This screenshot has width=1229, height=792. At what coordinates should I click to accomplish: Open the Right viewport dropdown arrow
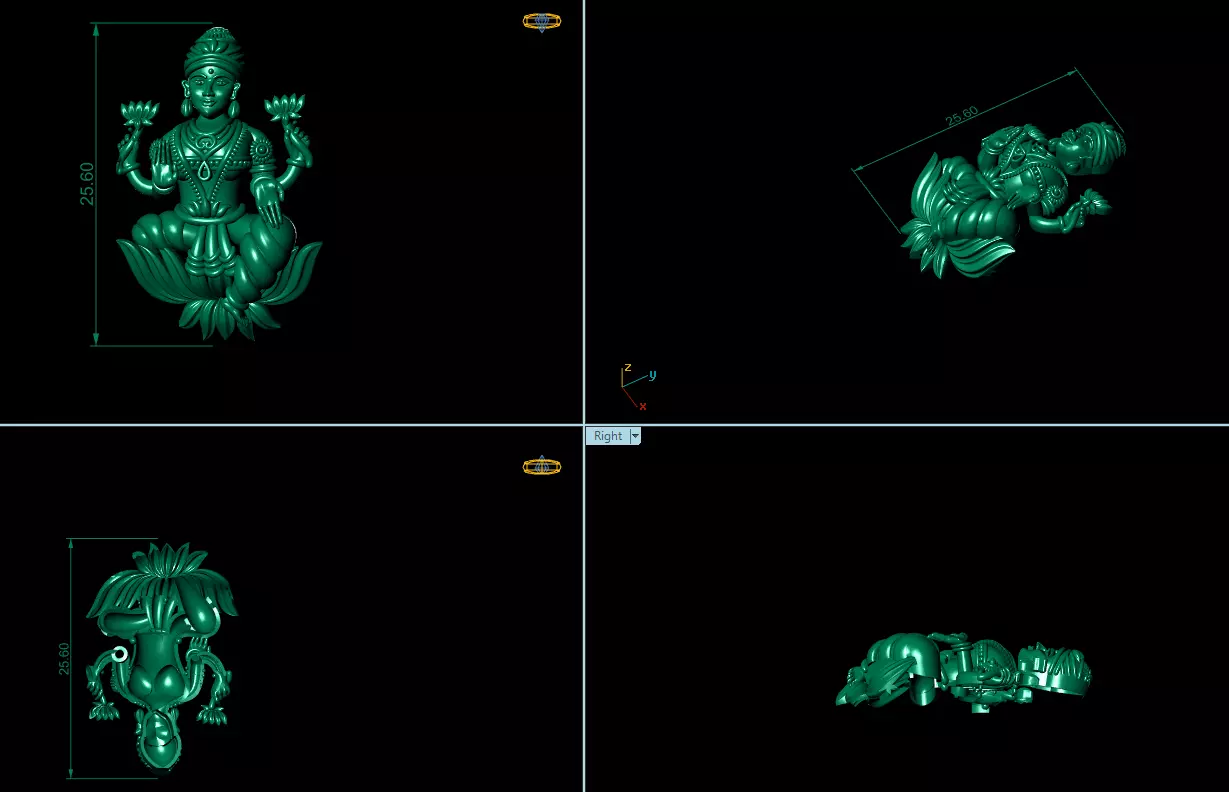tap(635, 436)
